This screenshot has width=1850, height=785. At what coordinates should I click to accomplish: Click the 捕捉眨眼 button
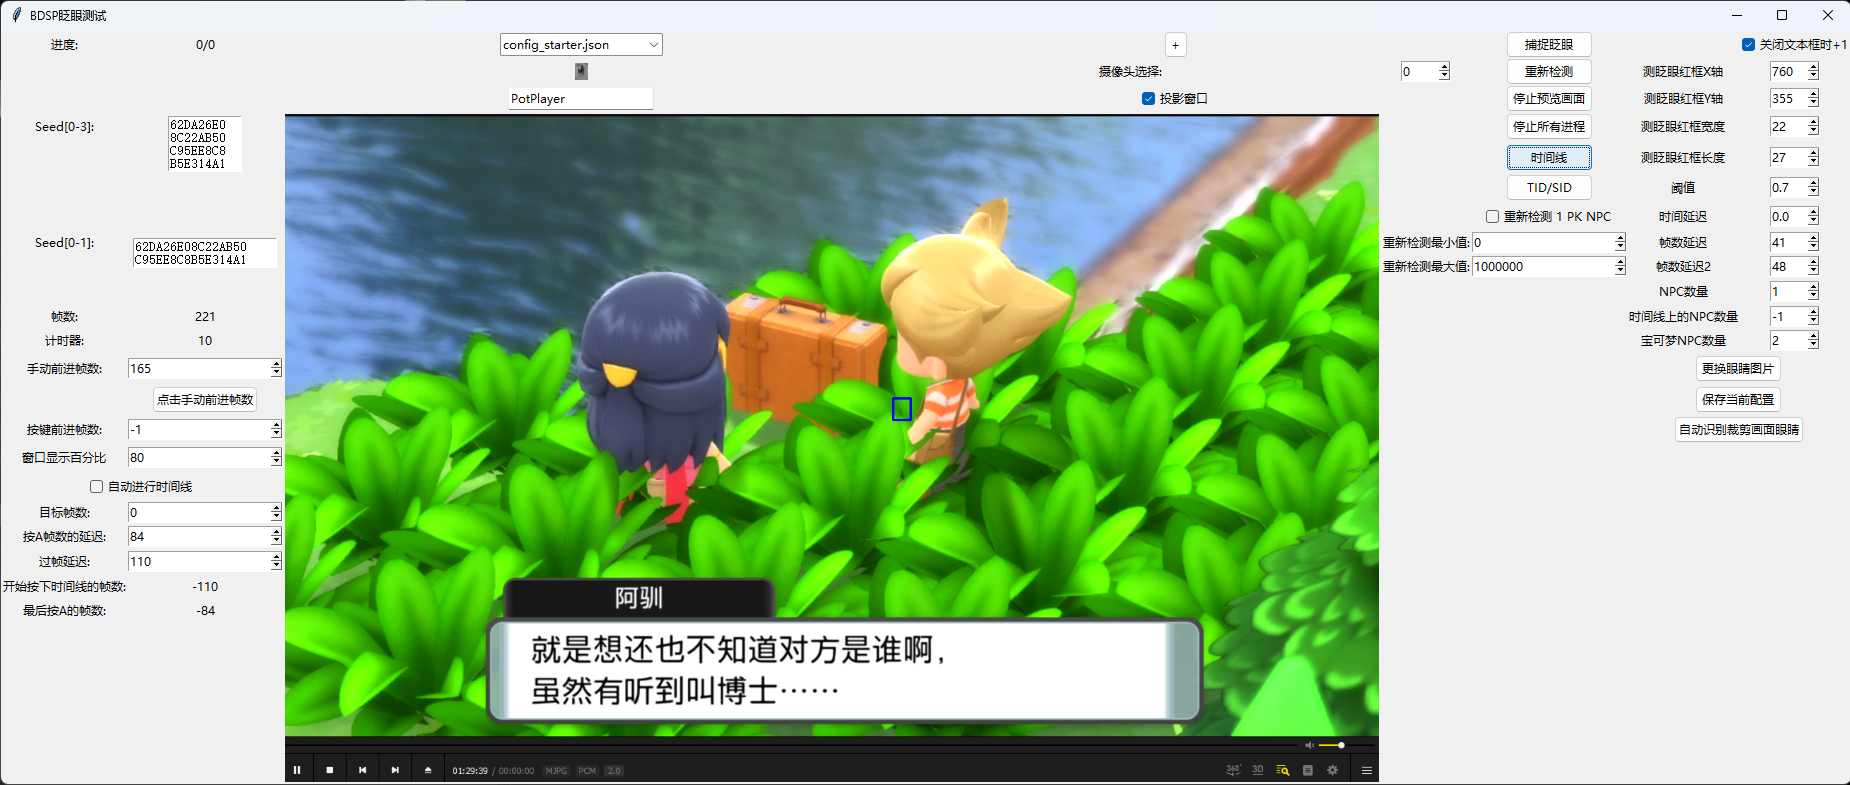(1548, 45)
